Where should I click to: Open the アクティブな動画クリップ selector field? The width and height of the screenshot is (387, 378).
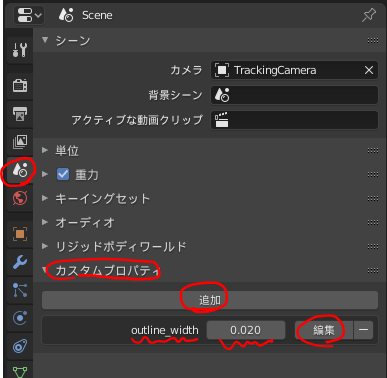click(294, 120)
